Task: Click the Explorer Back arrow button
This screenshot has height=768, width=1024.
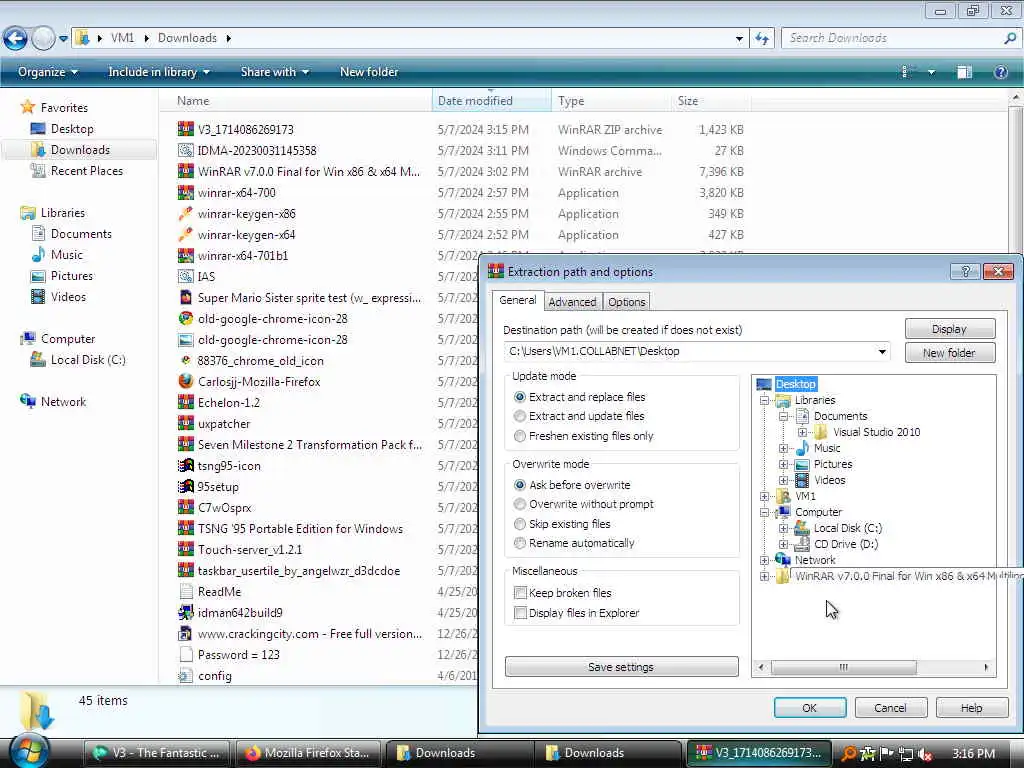Action: click(x=16, y=39)
